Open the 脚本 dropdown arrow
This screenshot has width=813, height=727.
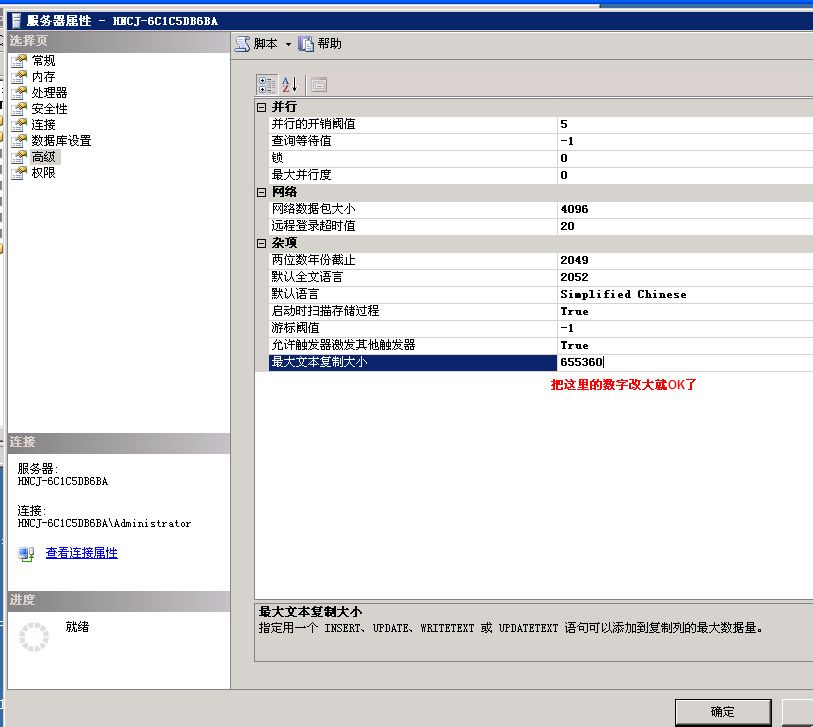(x=288, y=44)
